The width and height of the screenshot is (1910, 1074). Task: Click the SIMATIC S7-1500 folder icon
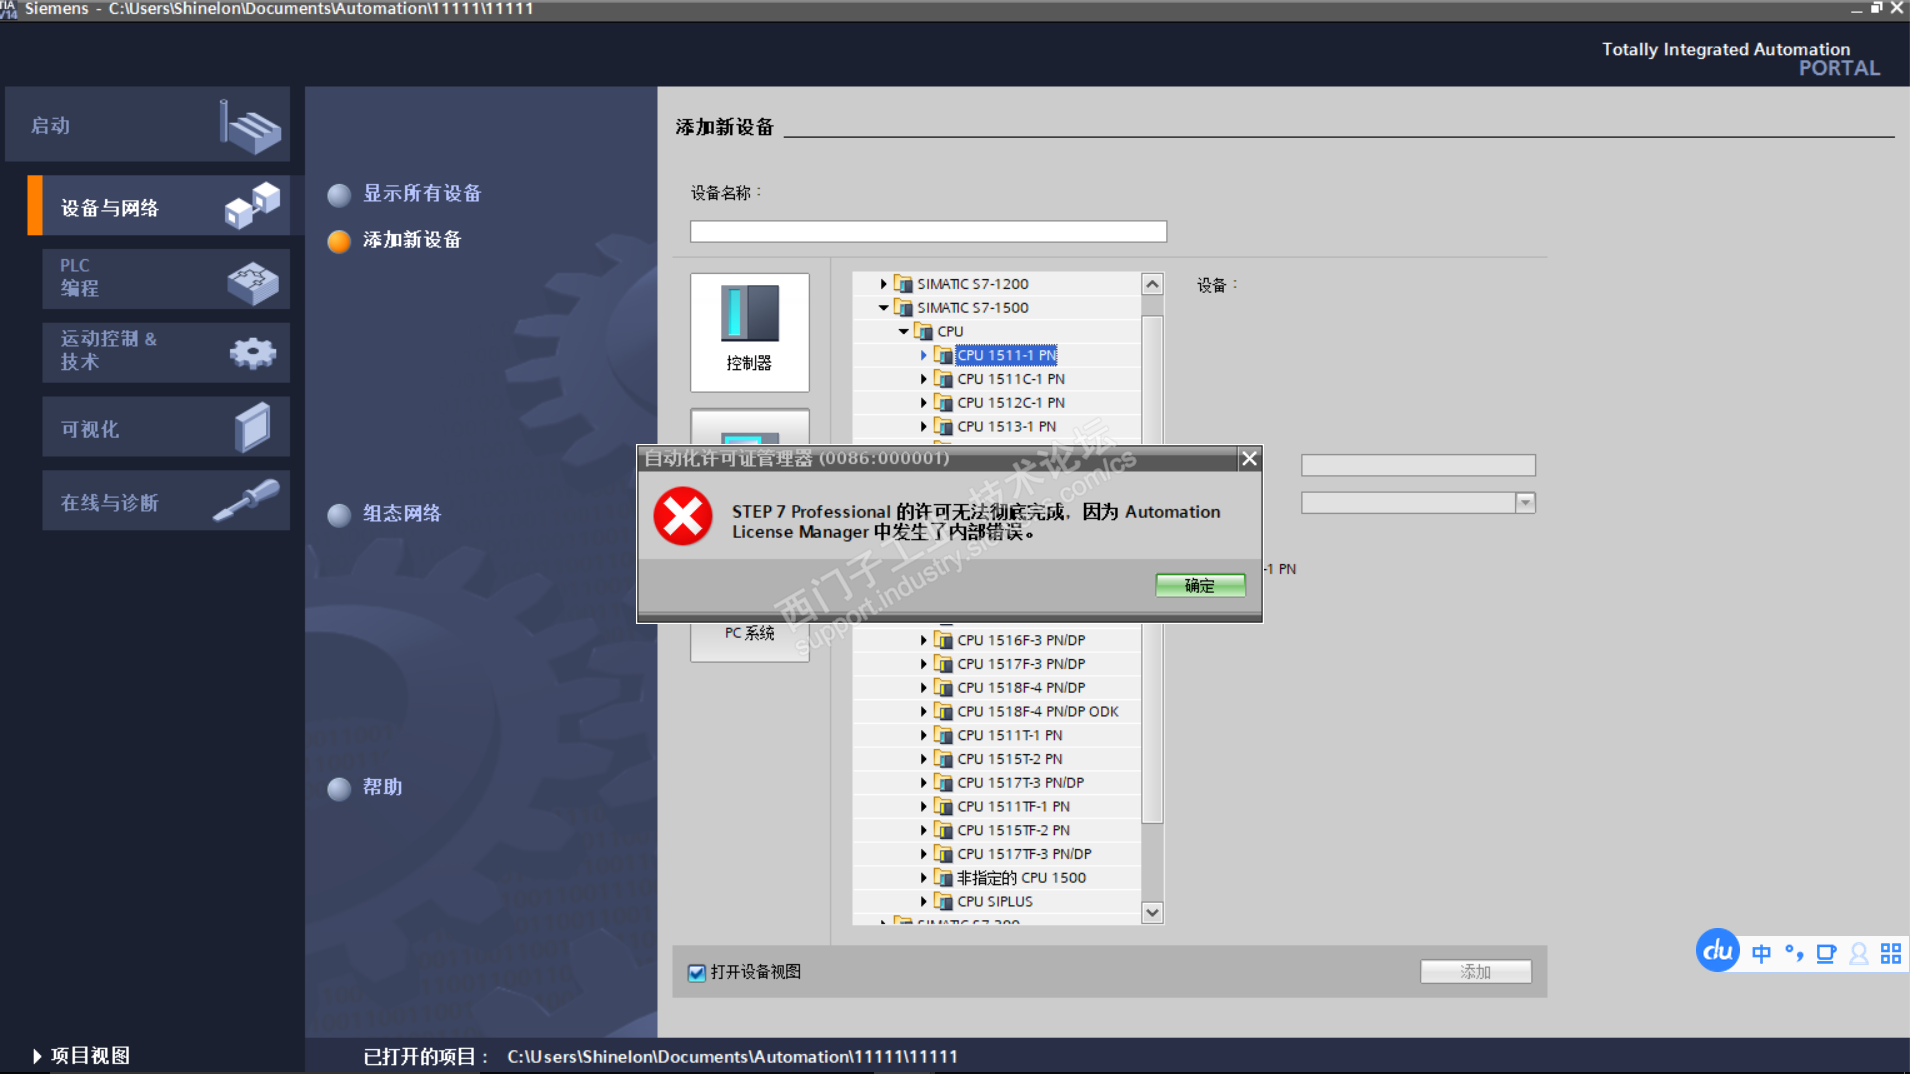click(x=903, y=308)
